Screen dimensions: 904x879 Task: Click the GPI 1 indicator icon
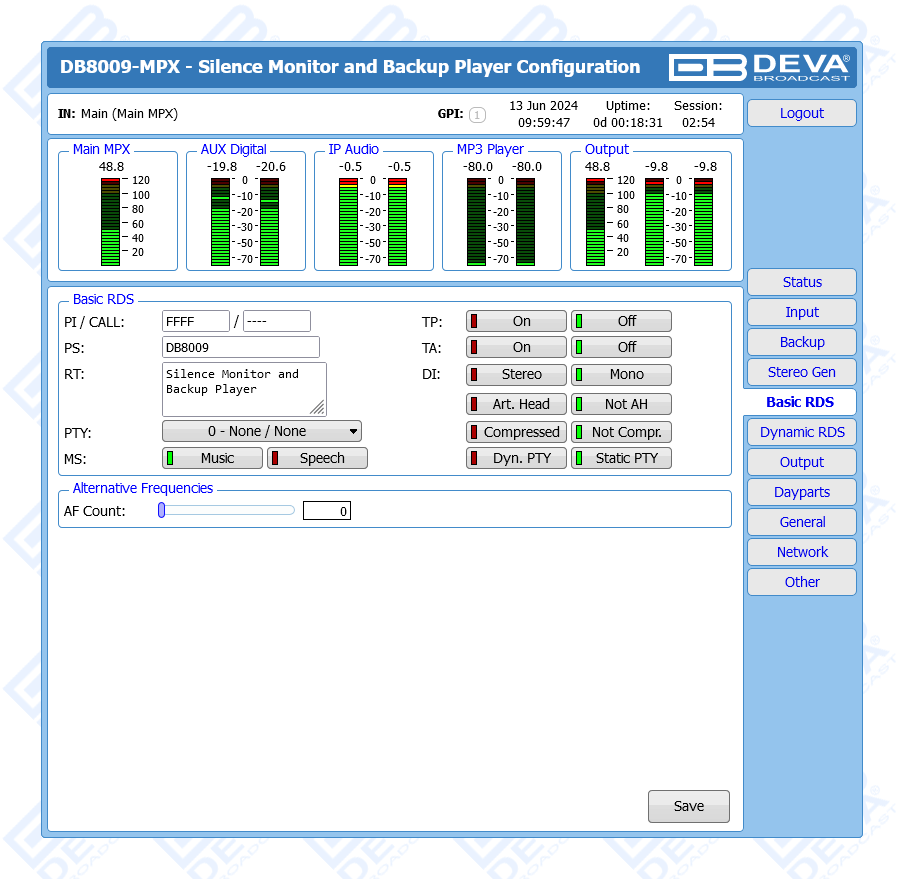click(477, 115)
